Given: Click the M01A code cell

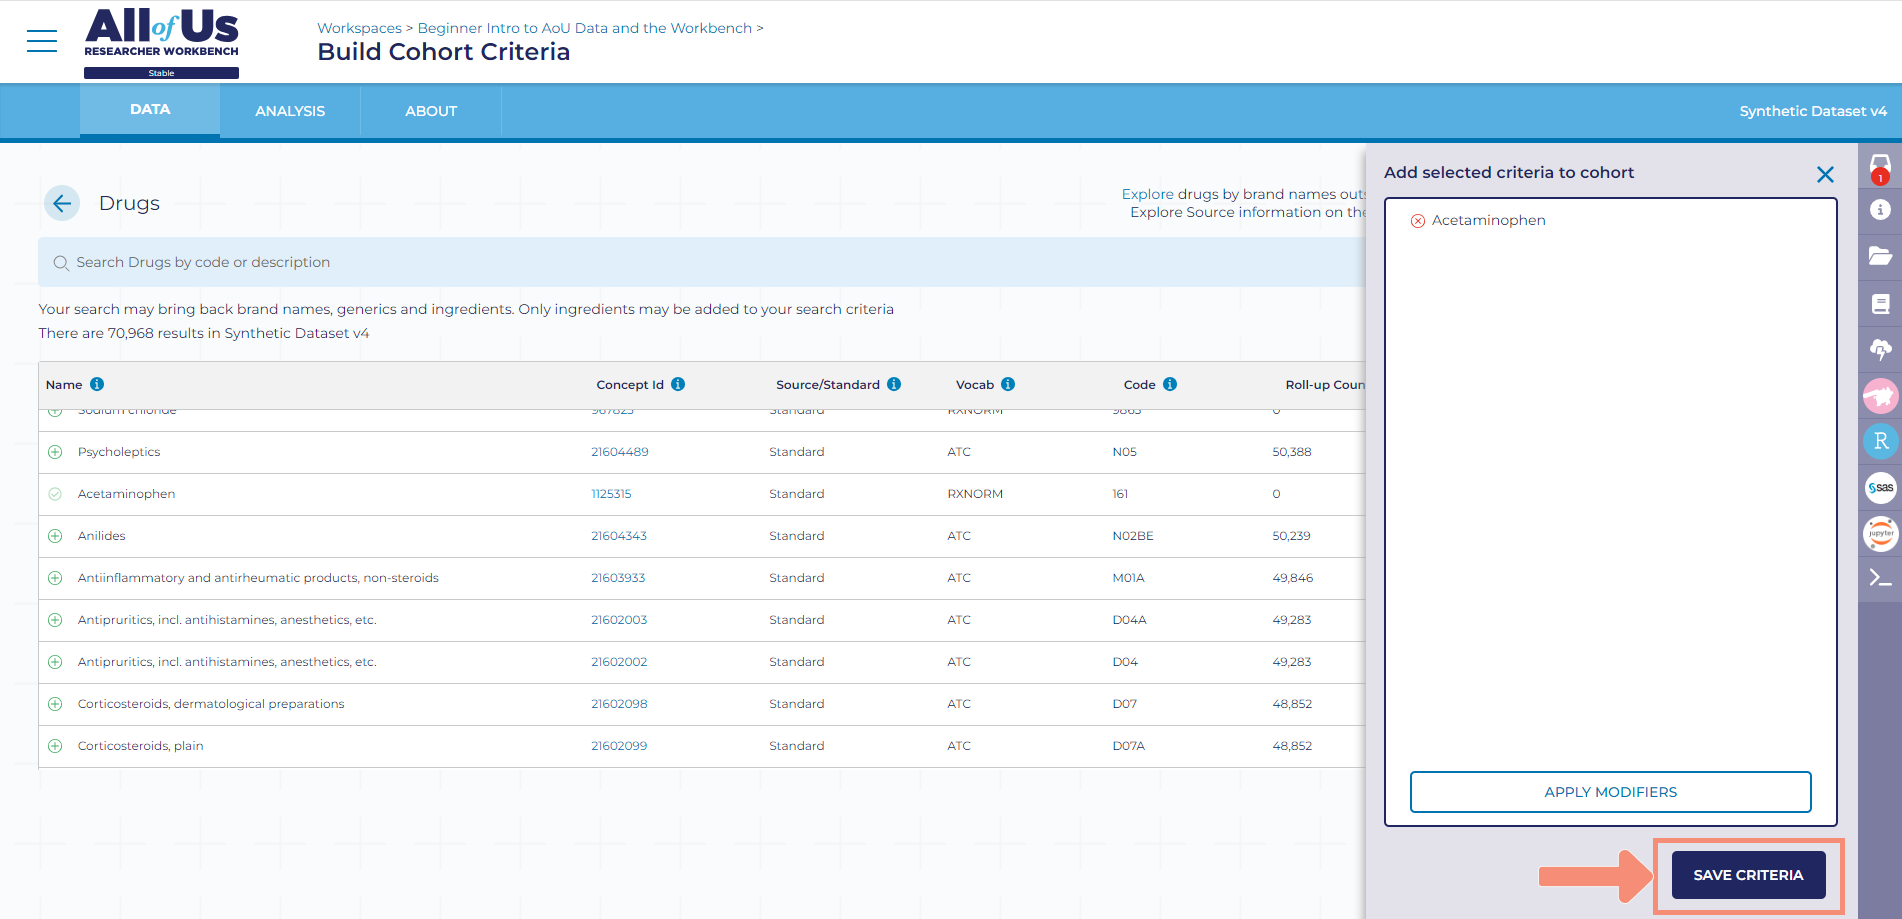Looking at the screenshot, I should point(1128,578).
